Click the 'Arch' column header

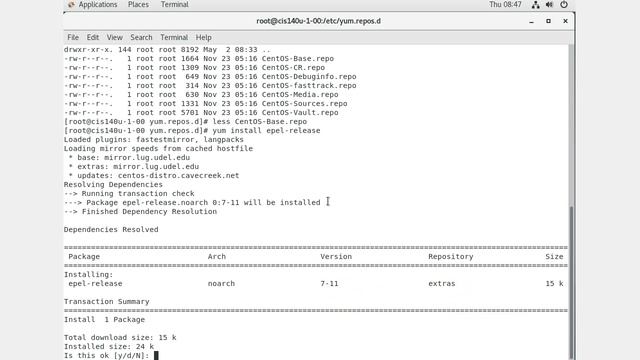(x=217, y=256)
